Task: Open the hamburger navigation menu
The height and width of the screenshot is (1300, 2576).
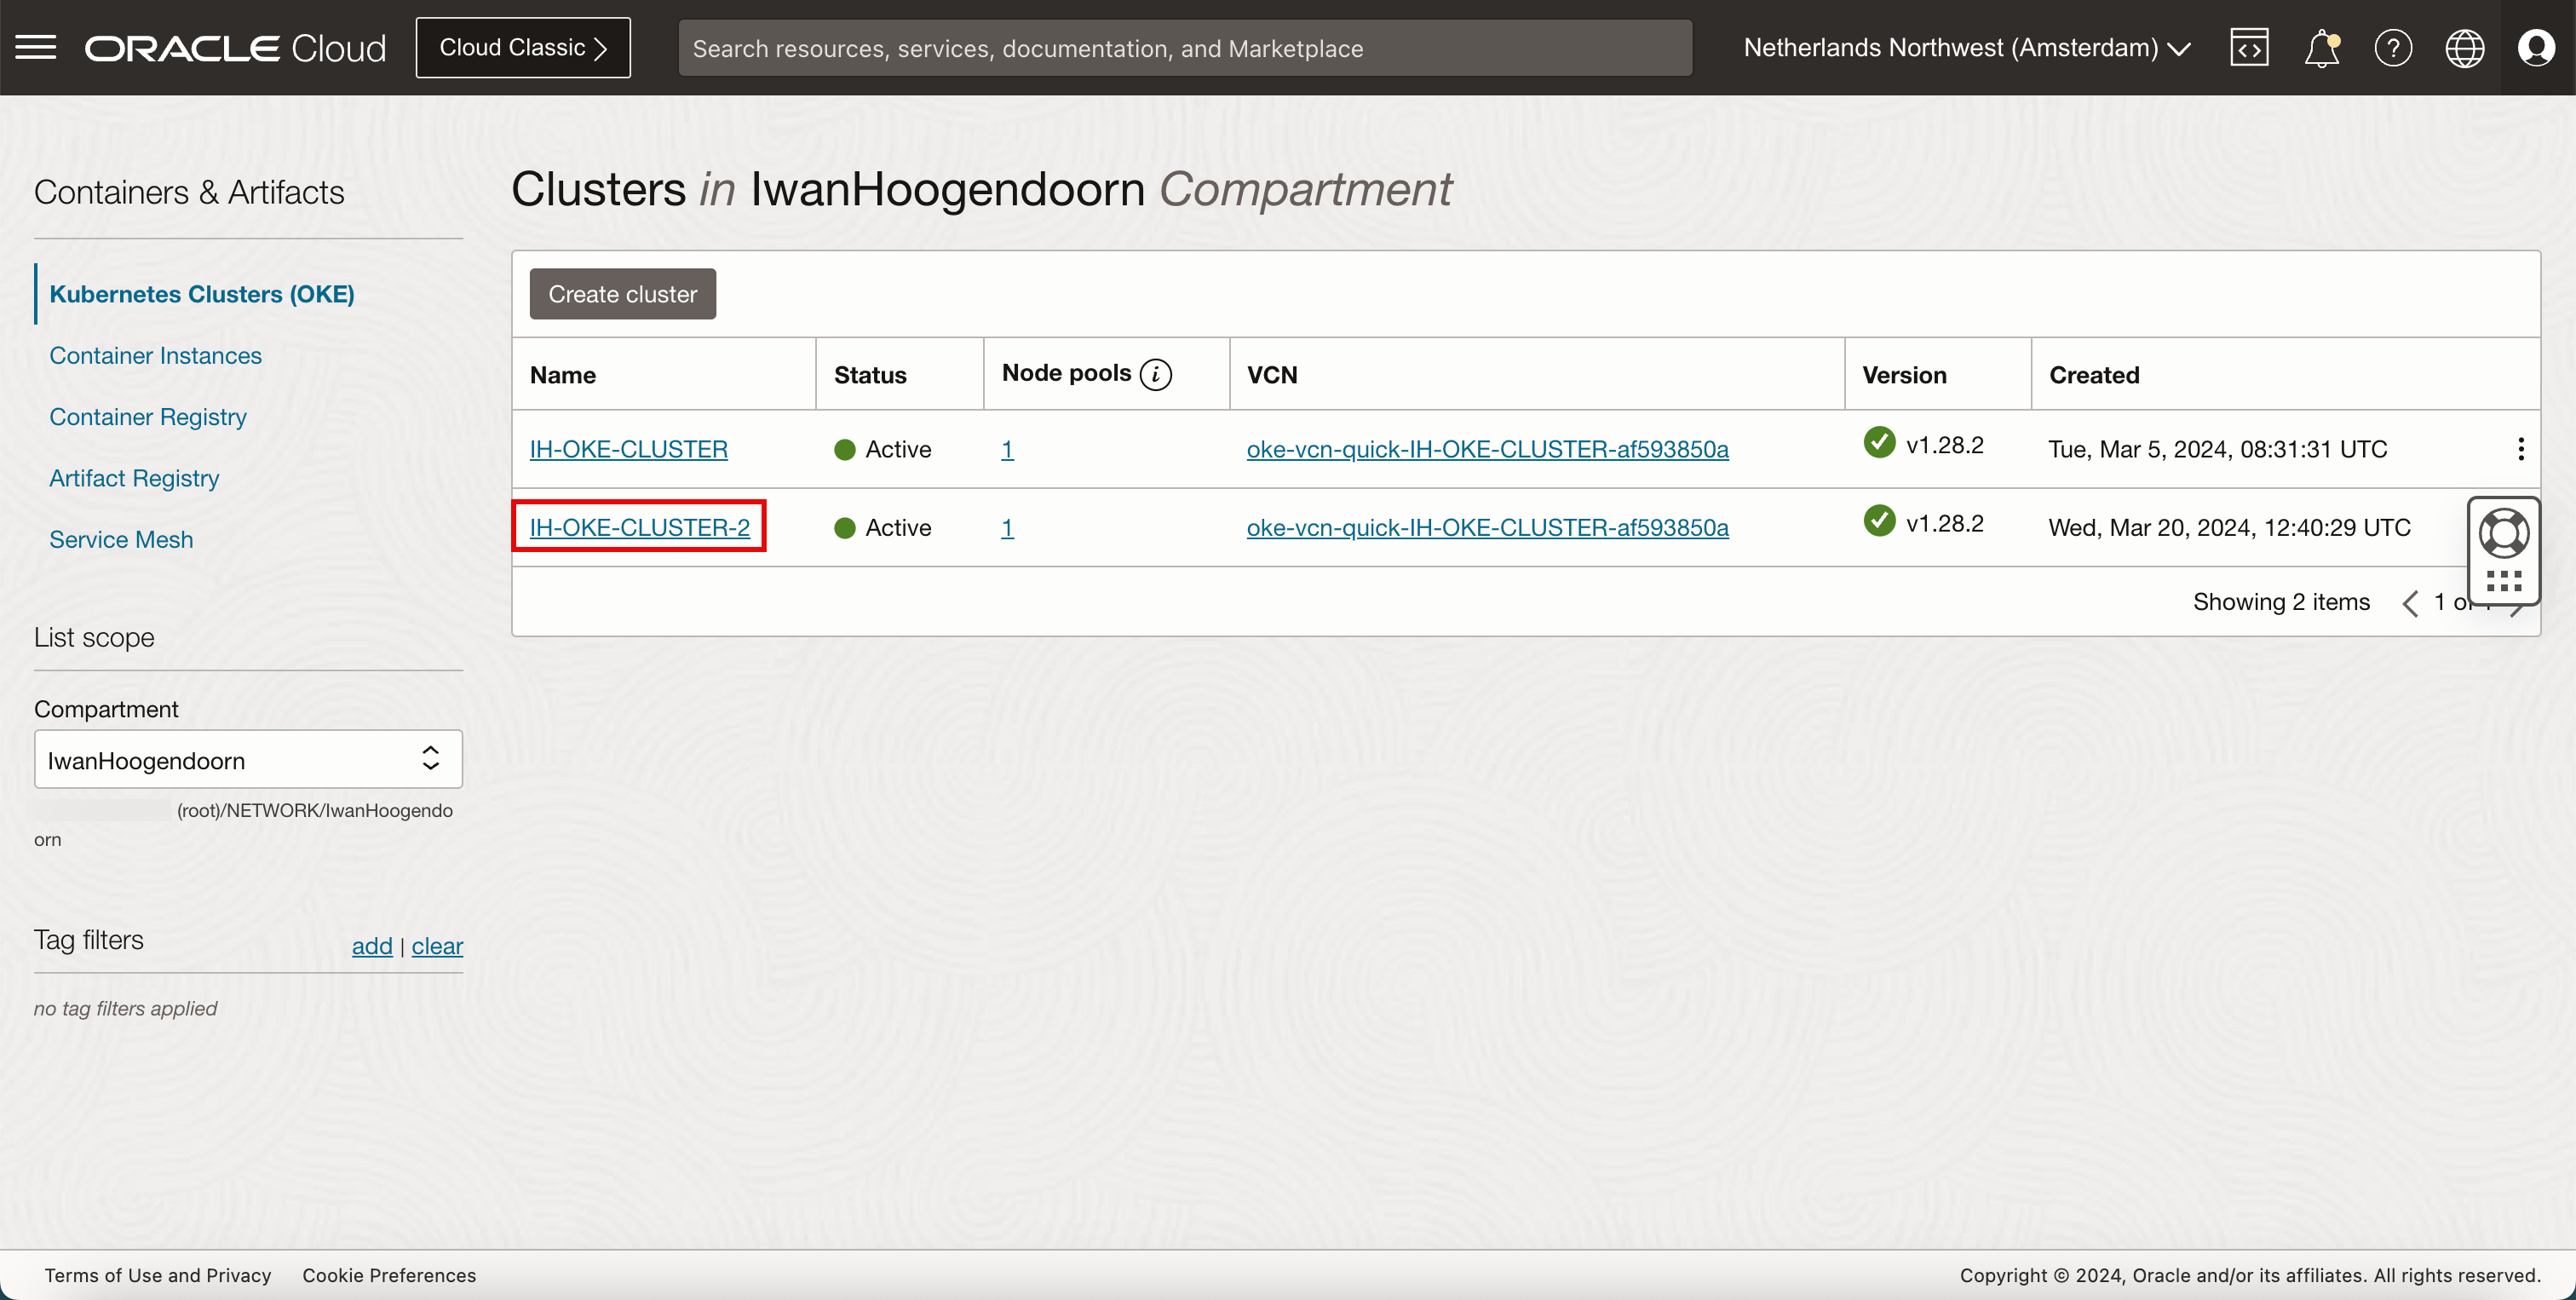Action: [36, 47]
